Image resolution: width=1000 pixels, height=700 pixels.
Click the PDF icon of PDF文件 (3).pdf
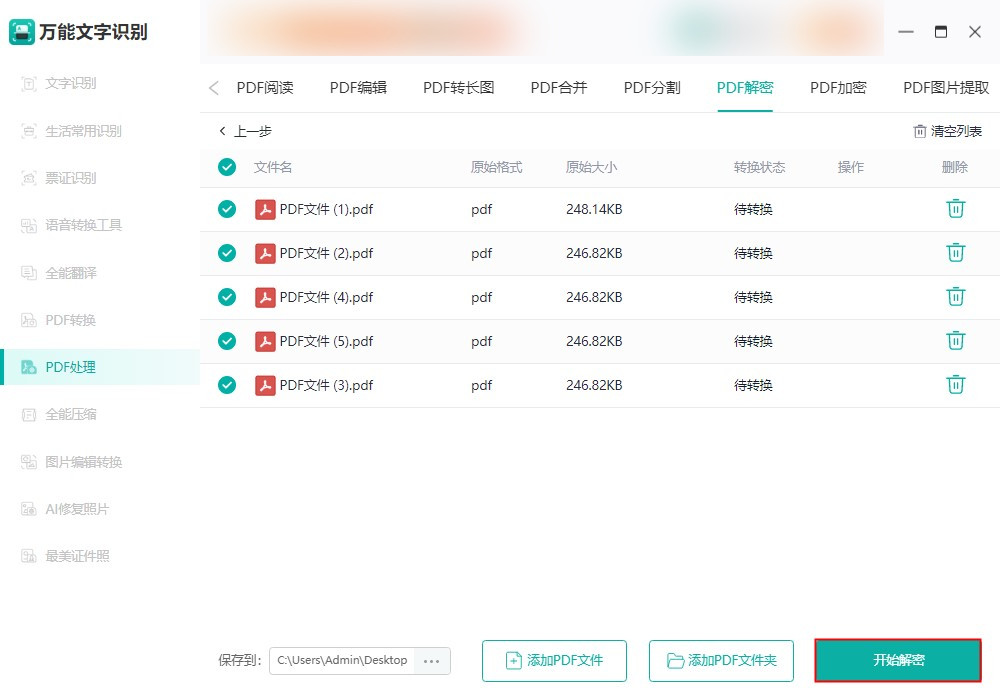pos(265,385)
